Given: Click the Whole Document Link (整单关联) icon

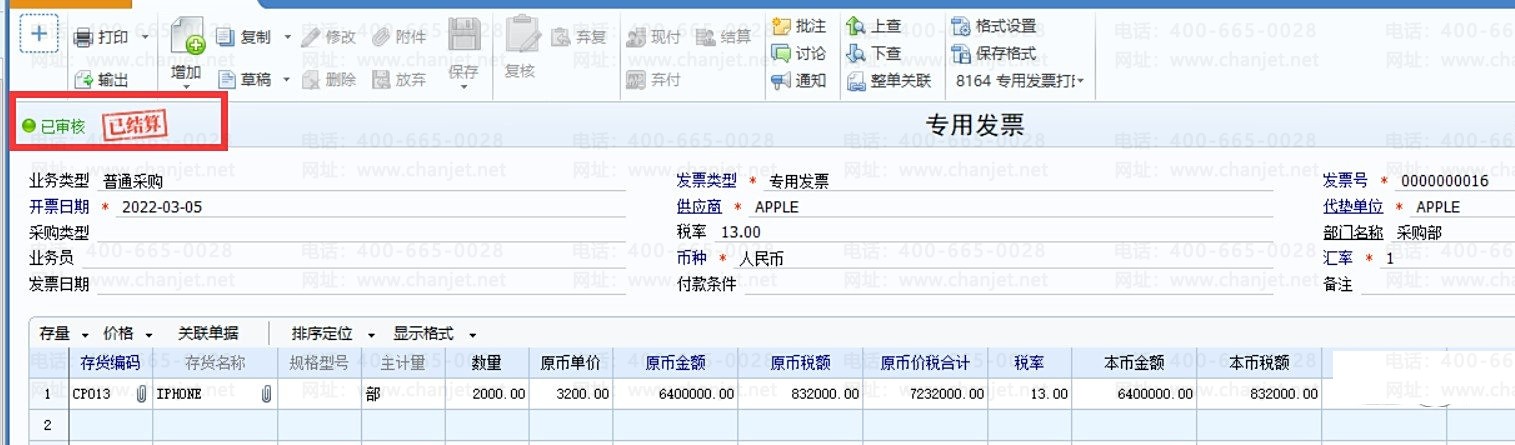Looking at the screenshot, I should [856, 81].
